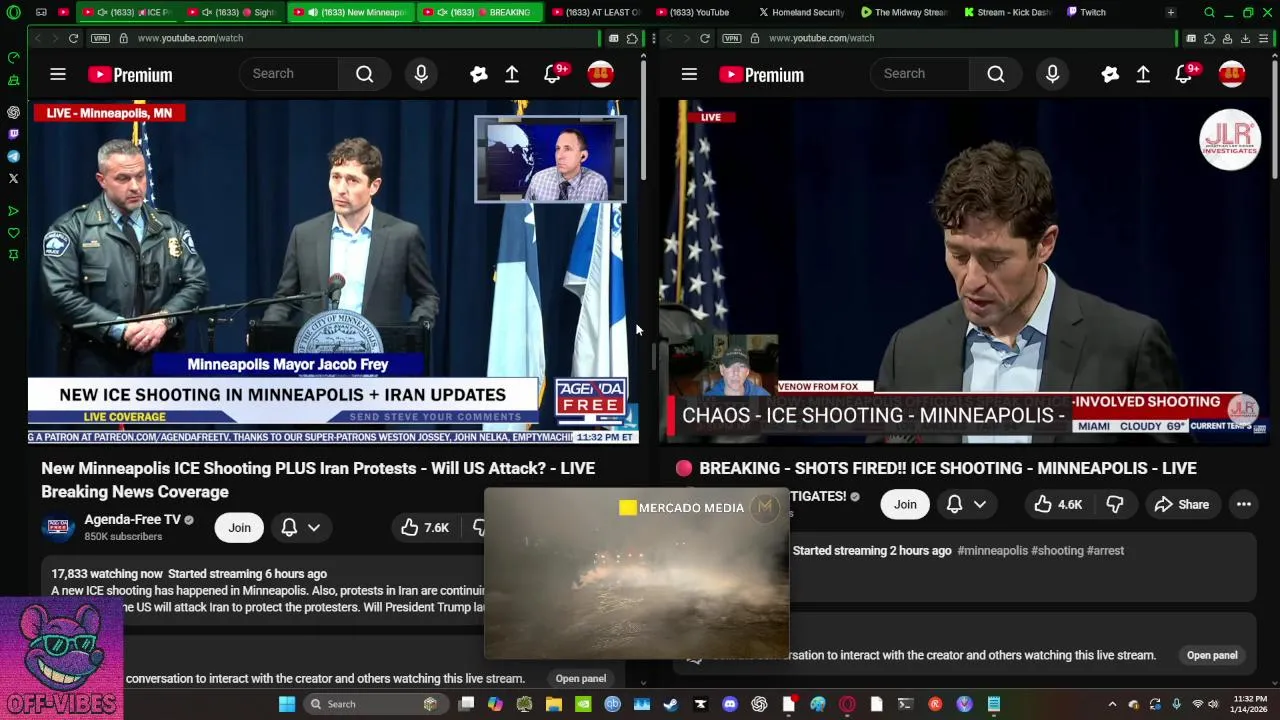The image size is (1280, 720).
Task: Open Twitch in the Opera sidebar
Action: pos(13,134)
